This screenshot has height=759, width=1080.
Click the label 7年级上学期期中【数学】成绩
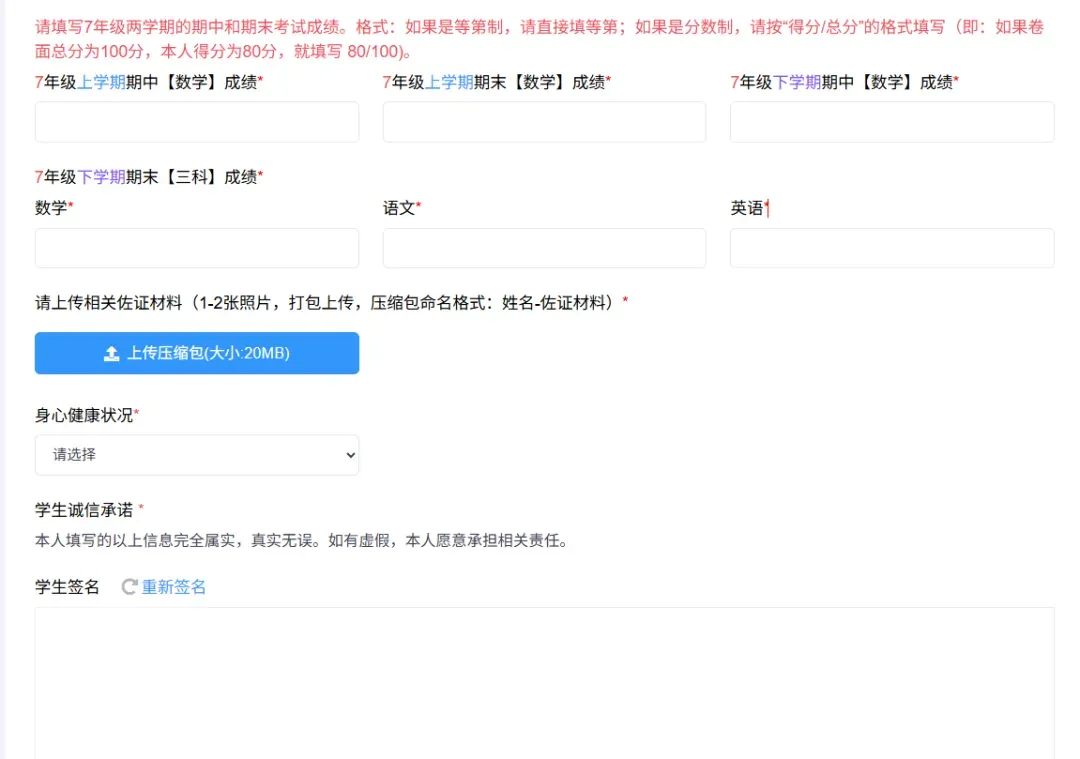click(x=149, y=83)
